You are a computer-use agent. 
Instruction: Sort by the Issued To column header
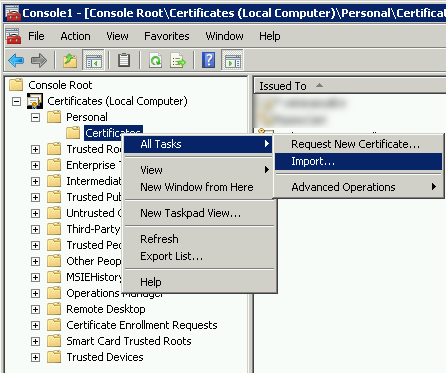(350, 86)
